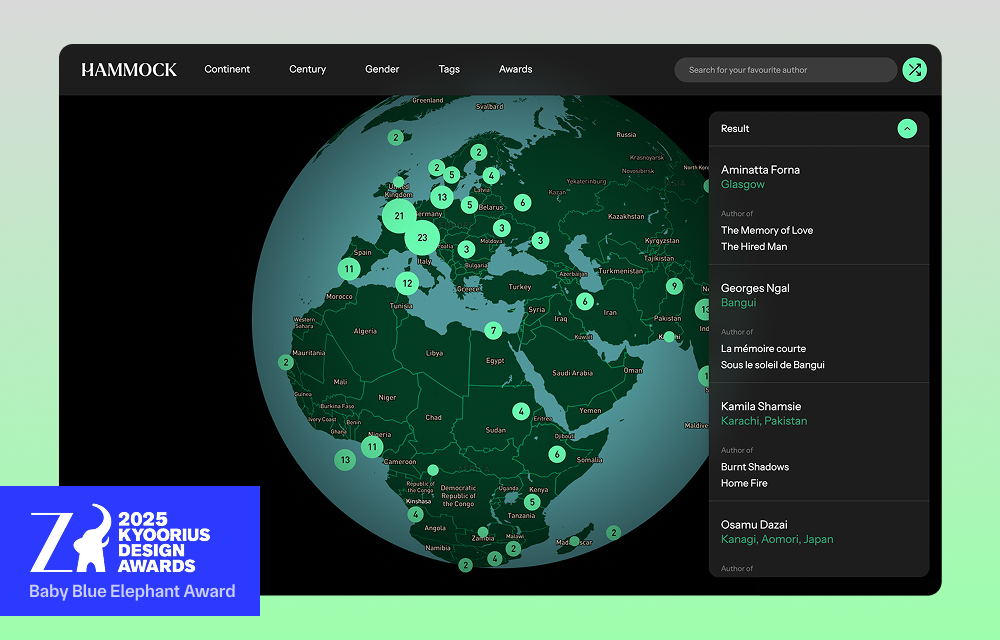Screen dimensions: 1000x640
Task: Click the cluster 12 near Tunisia
Action: point(407,284)
